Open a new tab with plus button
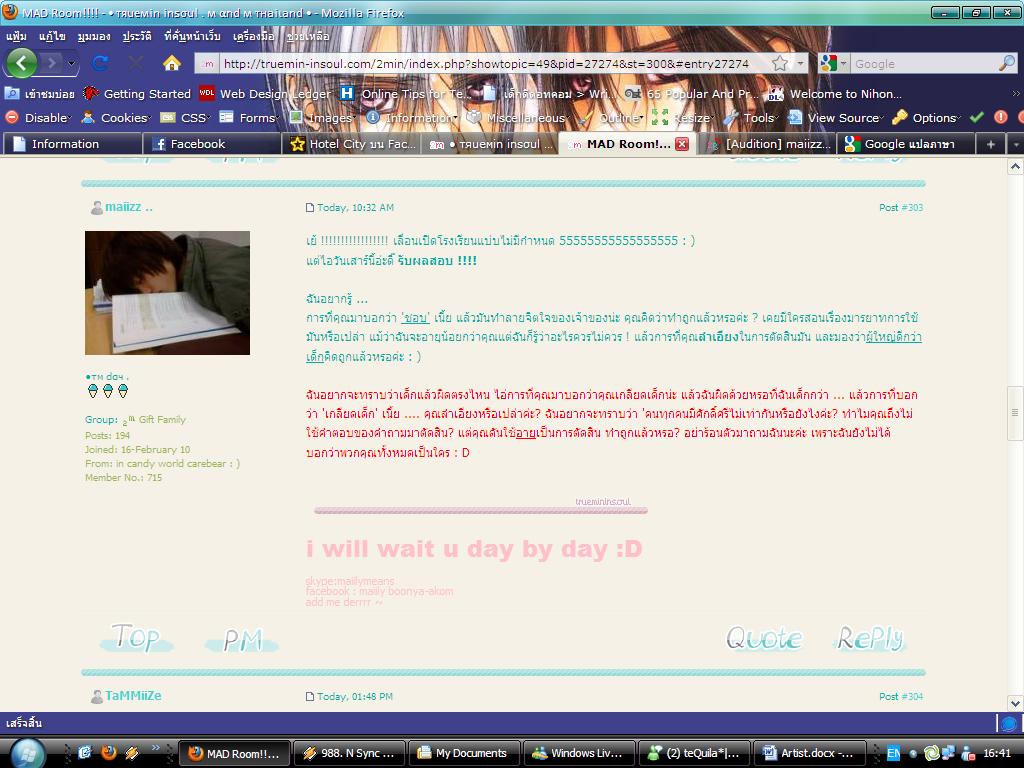The width and height of the screenshot is (1024, 768). [x=990, y=144]
